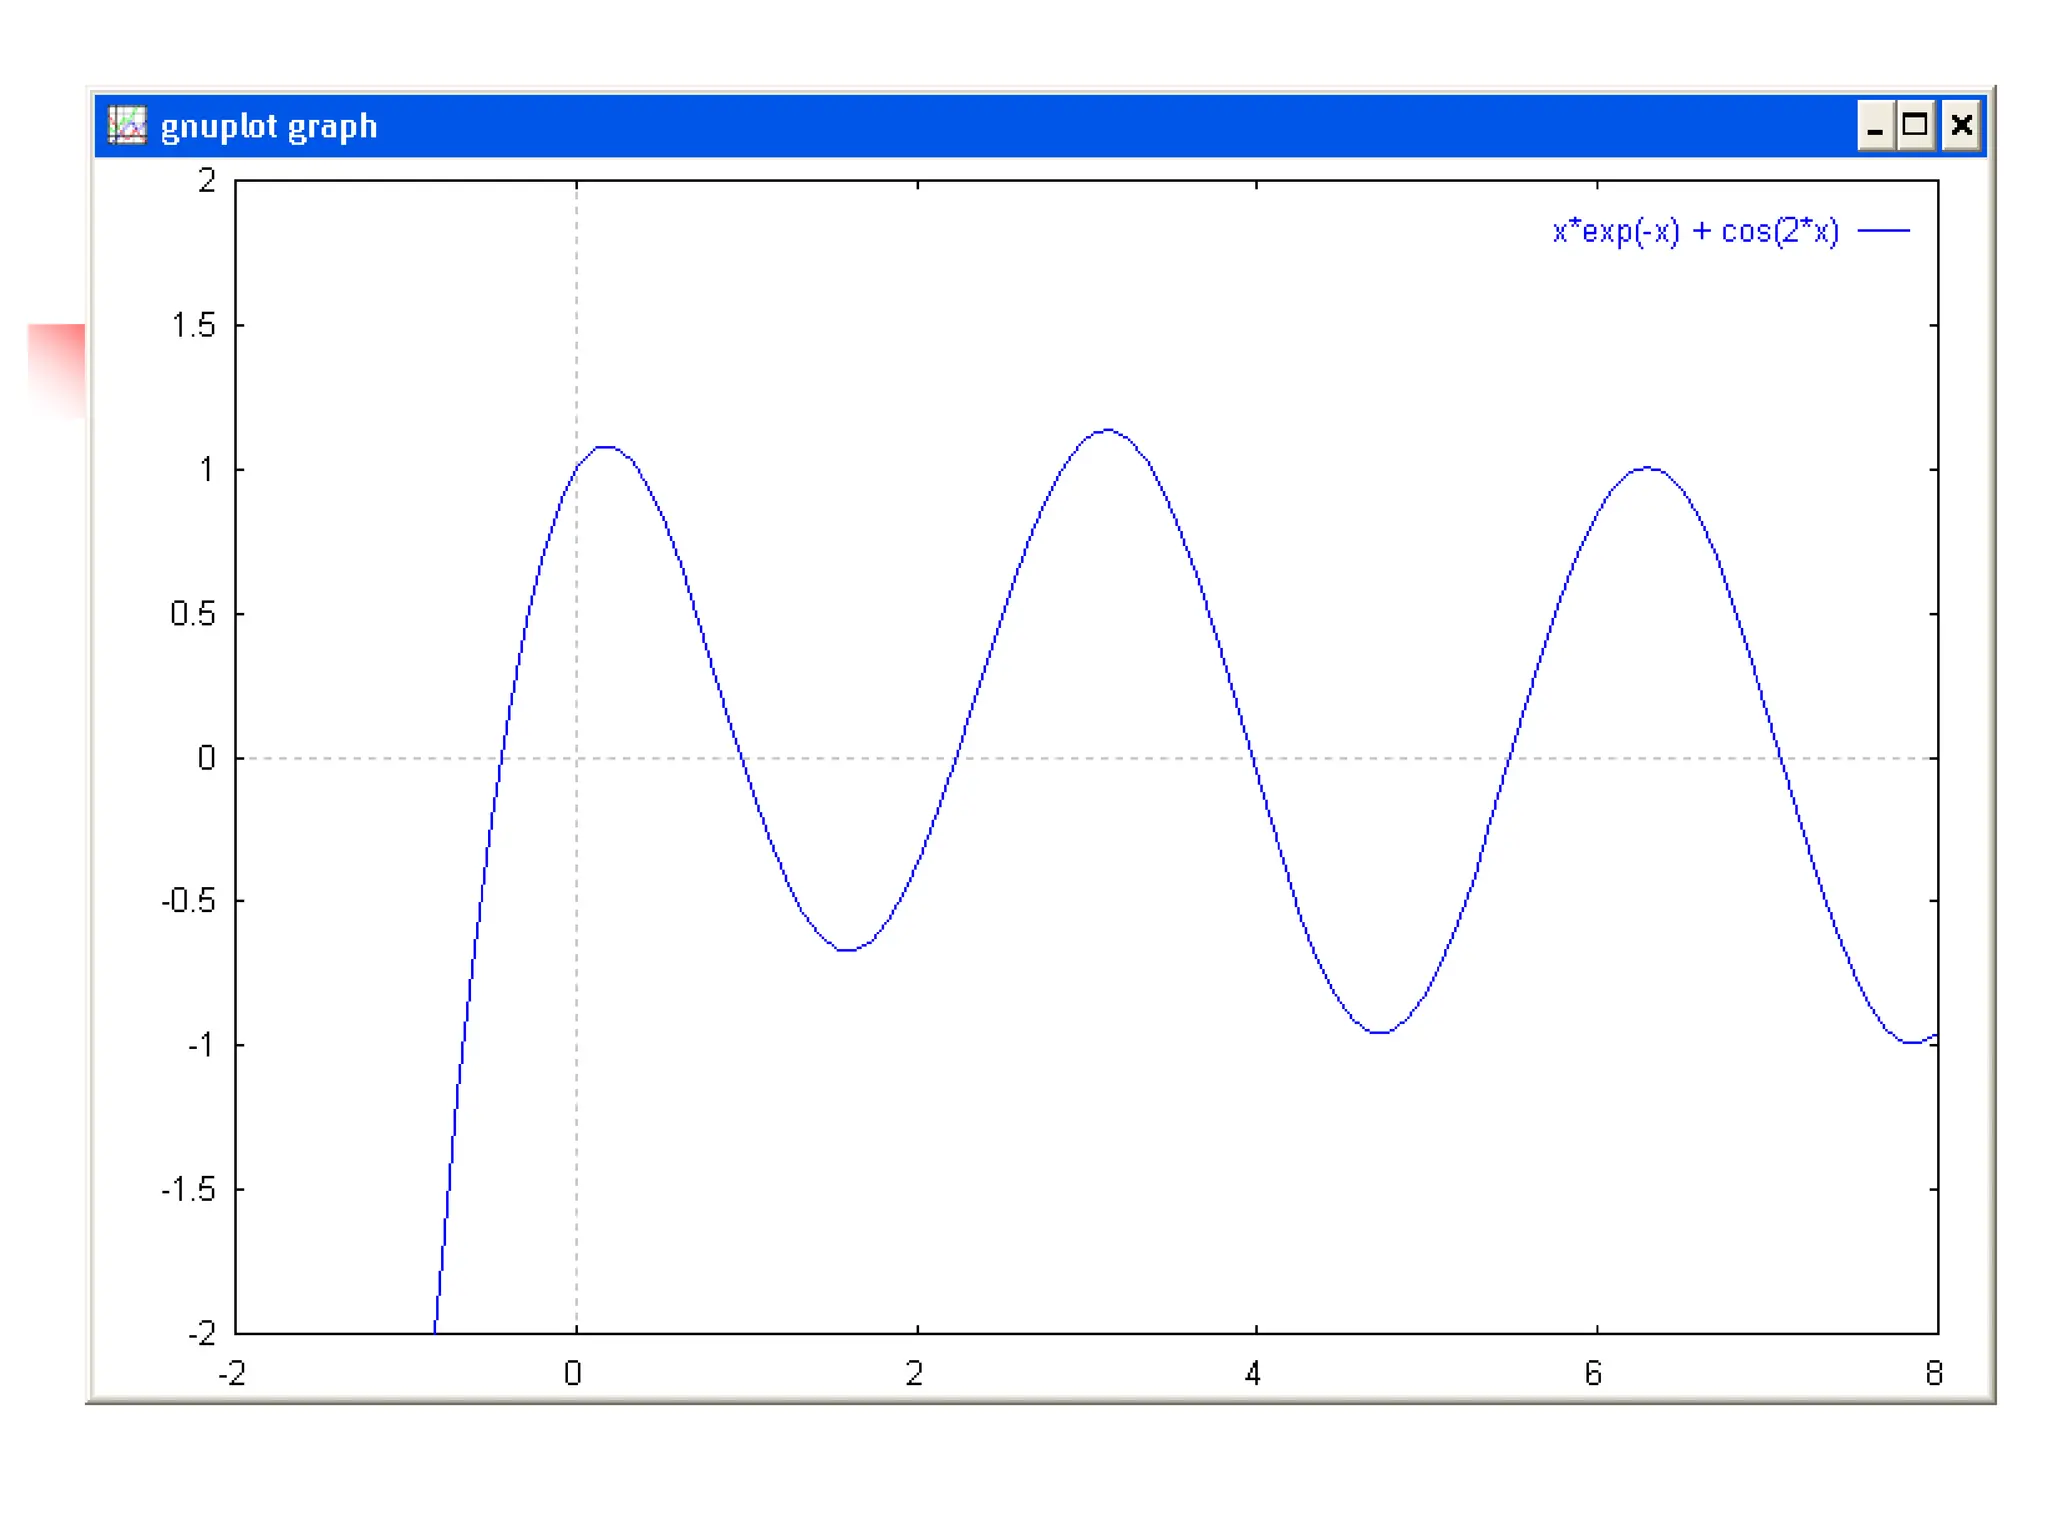Screen dimensions: 2048x1536
Task: Click the gnuplot icon in title bar
Action: point(127,125)
